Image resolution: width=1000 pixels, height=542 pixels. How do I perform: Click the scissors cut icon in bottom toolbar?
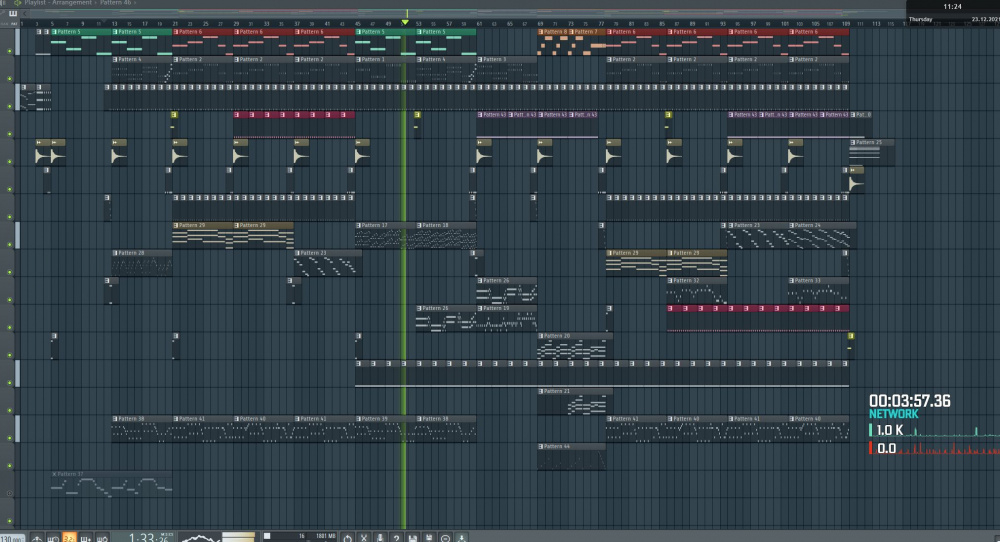point(364,537)
